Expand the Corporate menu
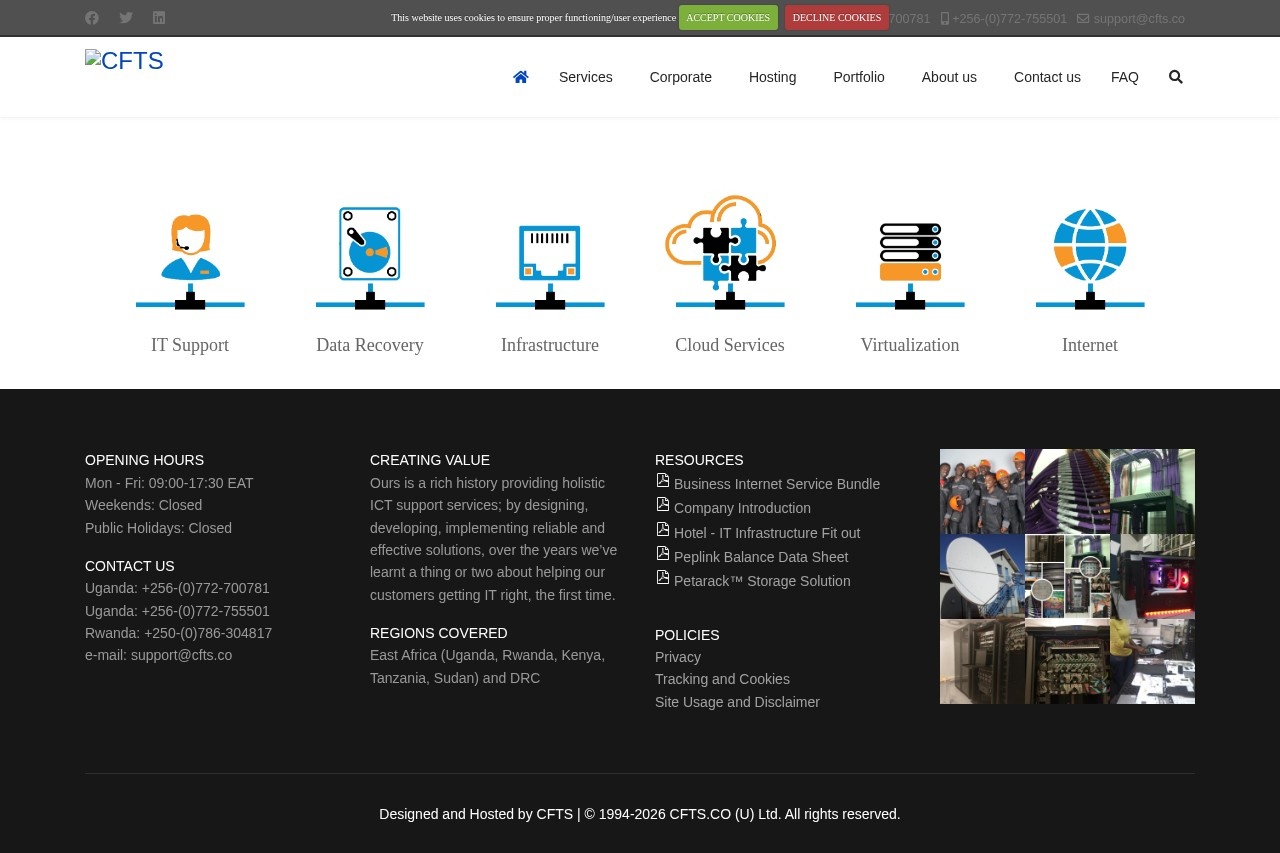Viewport: 1280px width, 853px height. 680,77
